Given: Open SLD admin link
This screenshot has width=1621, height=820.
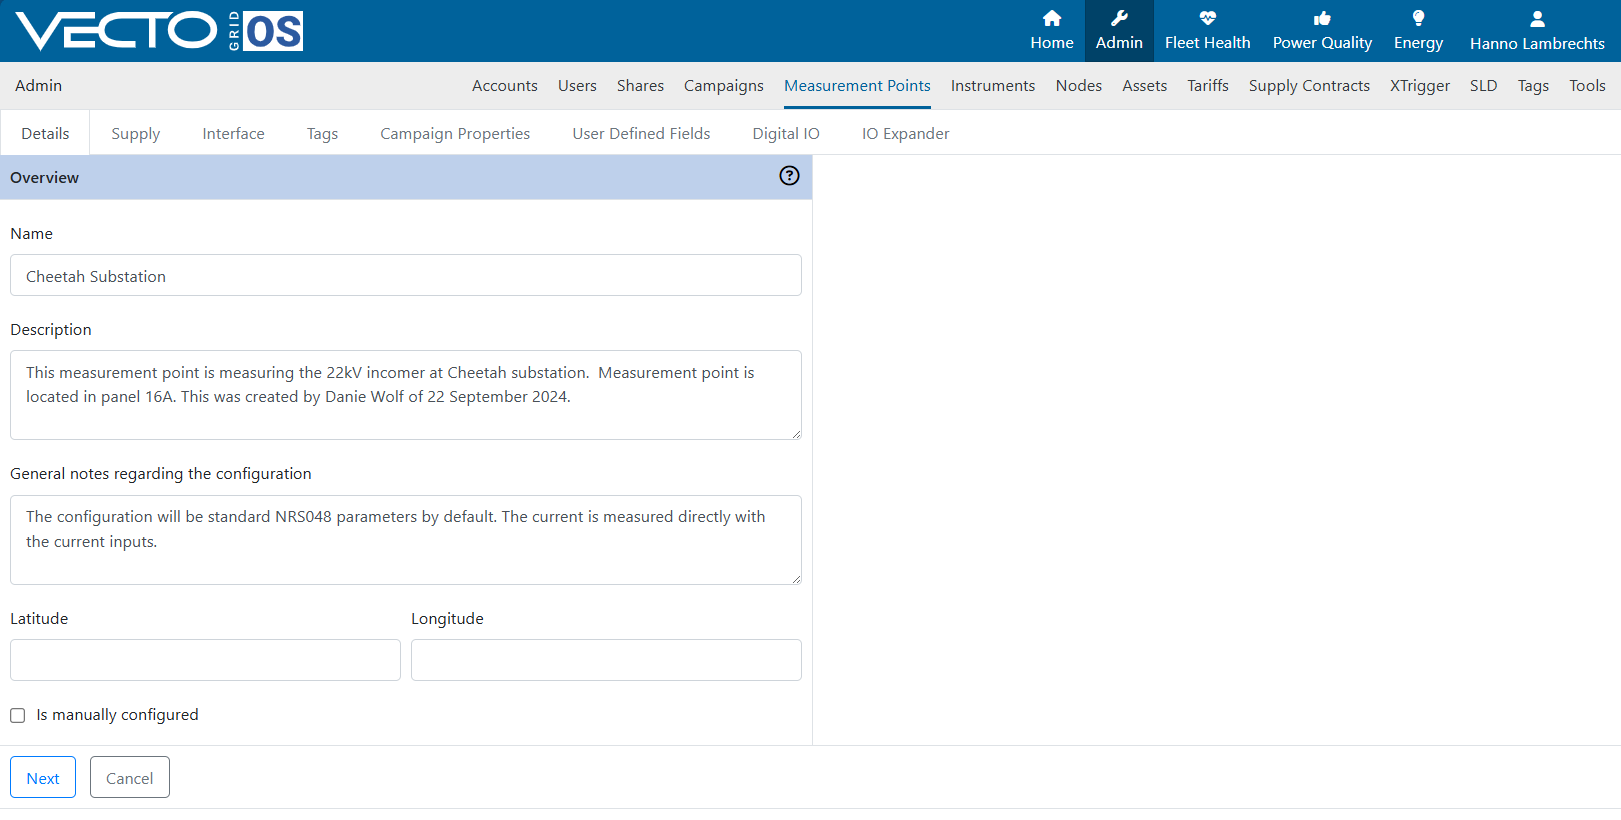Looking at the screenshot, I should coord(1483,86).
